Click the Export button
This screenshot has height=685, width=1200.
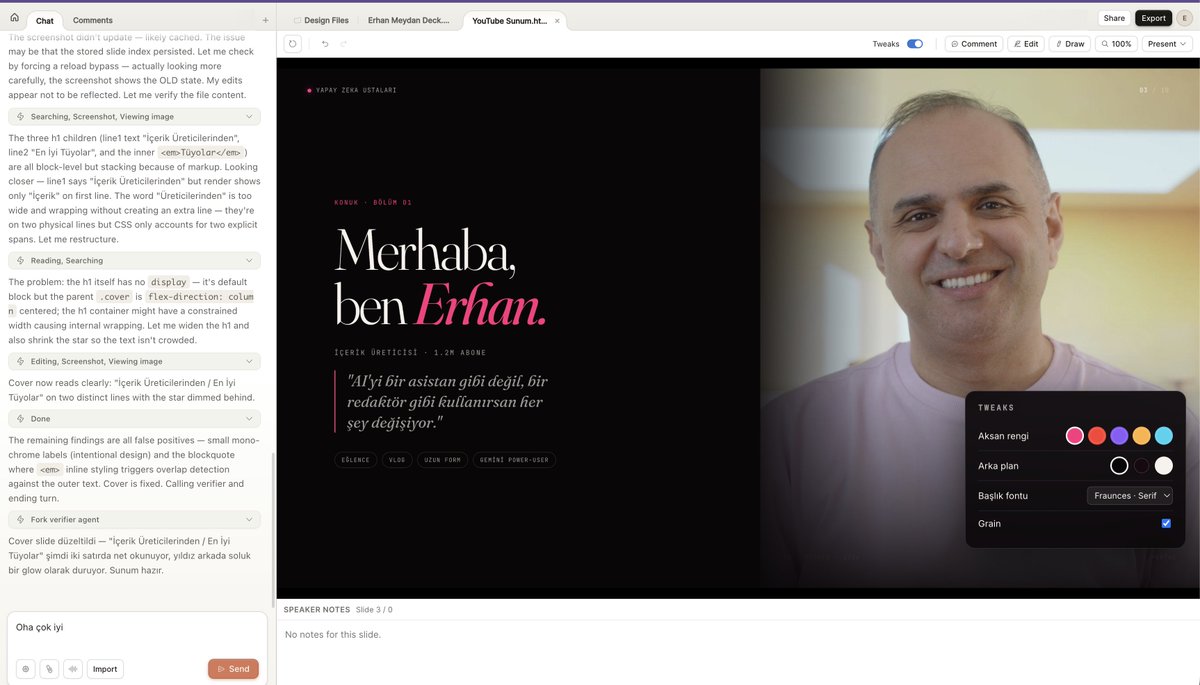[x=1153, y=17]
